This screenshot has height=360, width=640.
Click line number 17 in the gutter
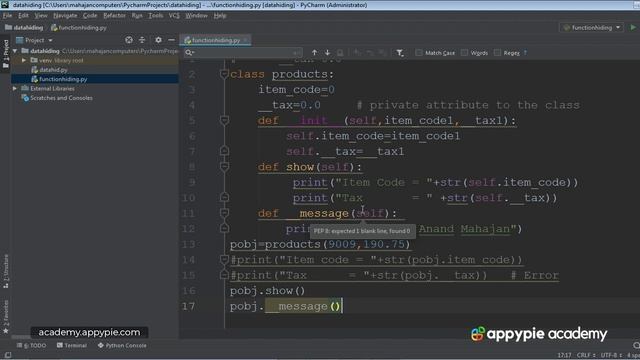pyautogui.click(x=188, y=306)
